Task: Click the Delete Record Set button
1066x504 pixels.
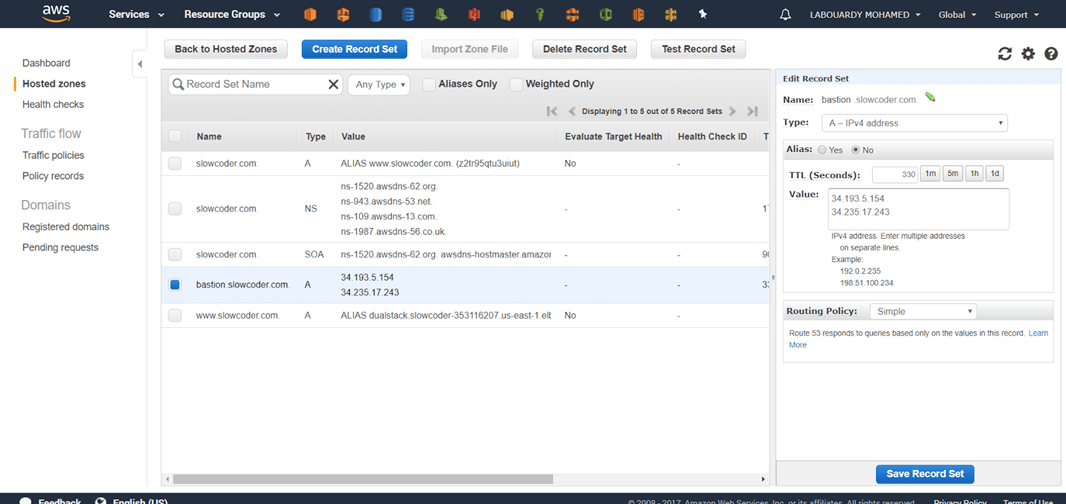Action: [x=585, y=49]
